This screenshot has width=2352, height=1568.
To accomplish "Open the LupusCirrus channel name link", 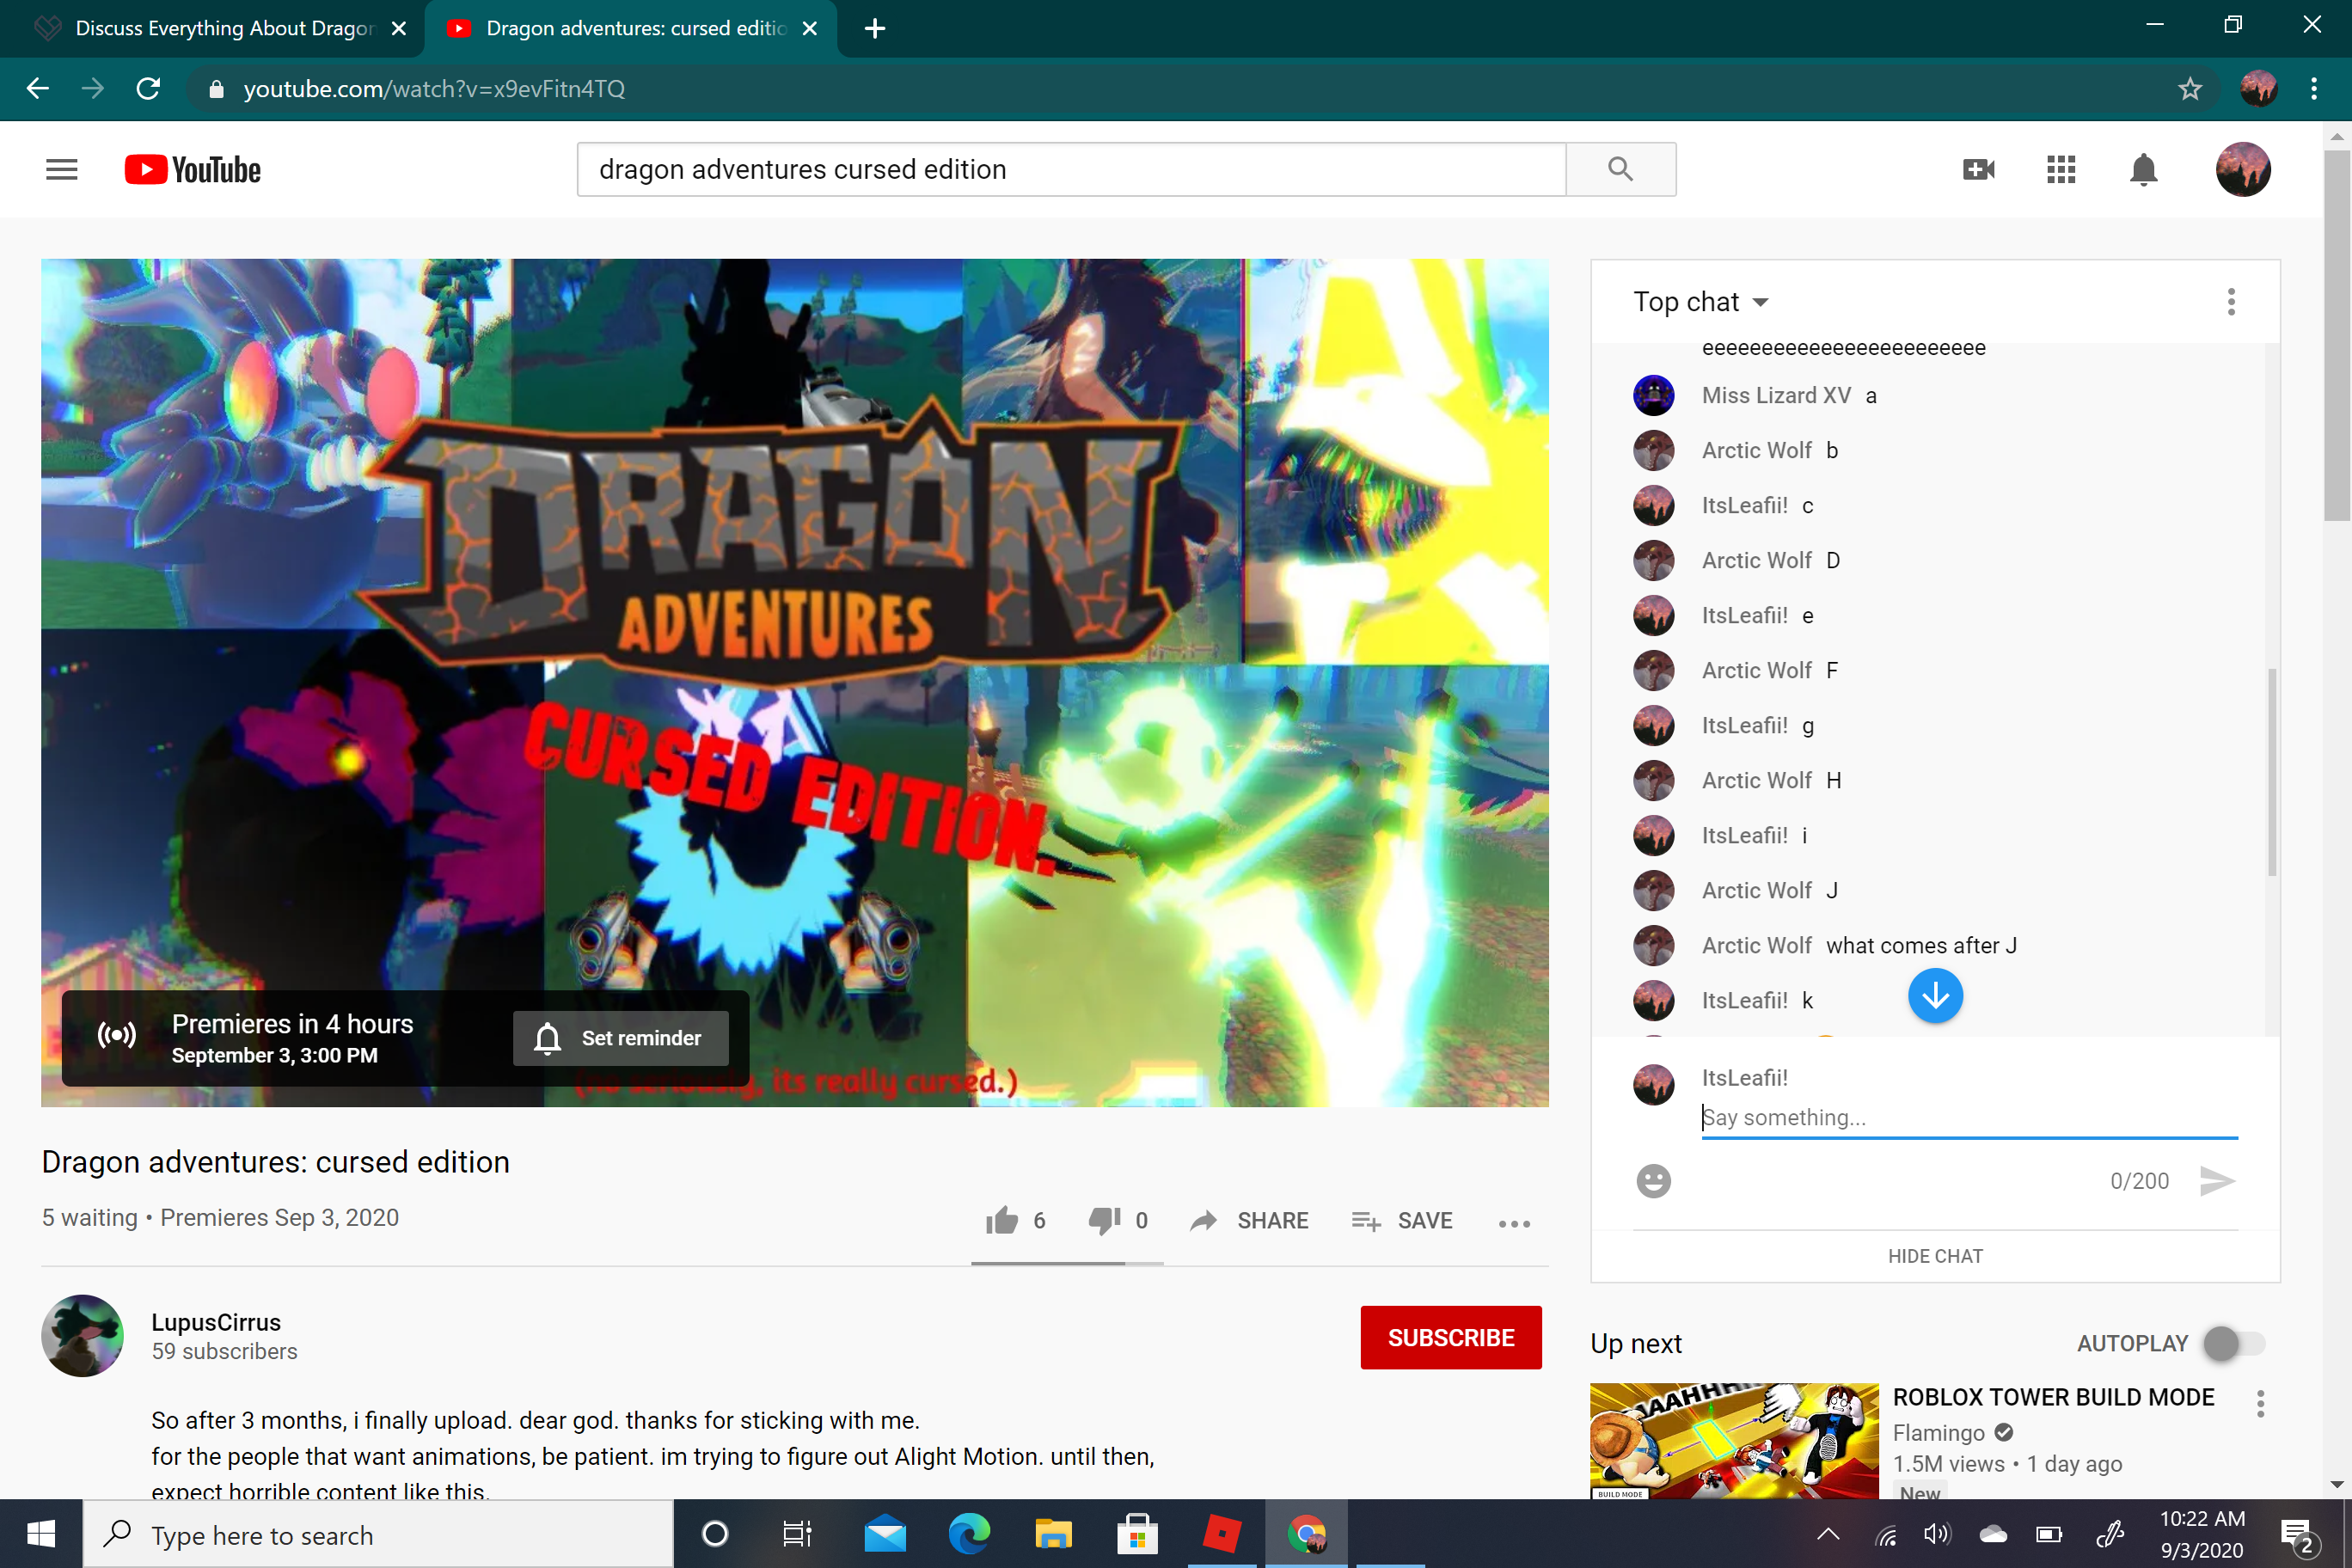I will coord(216,1322).
